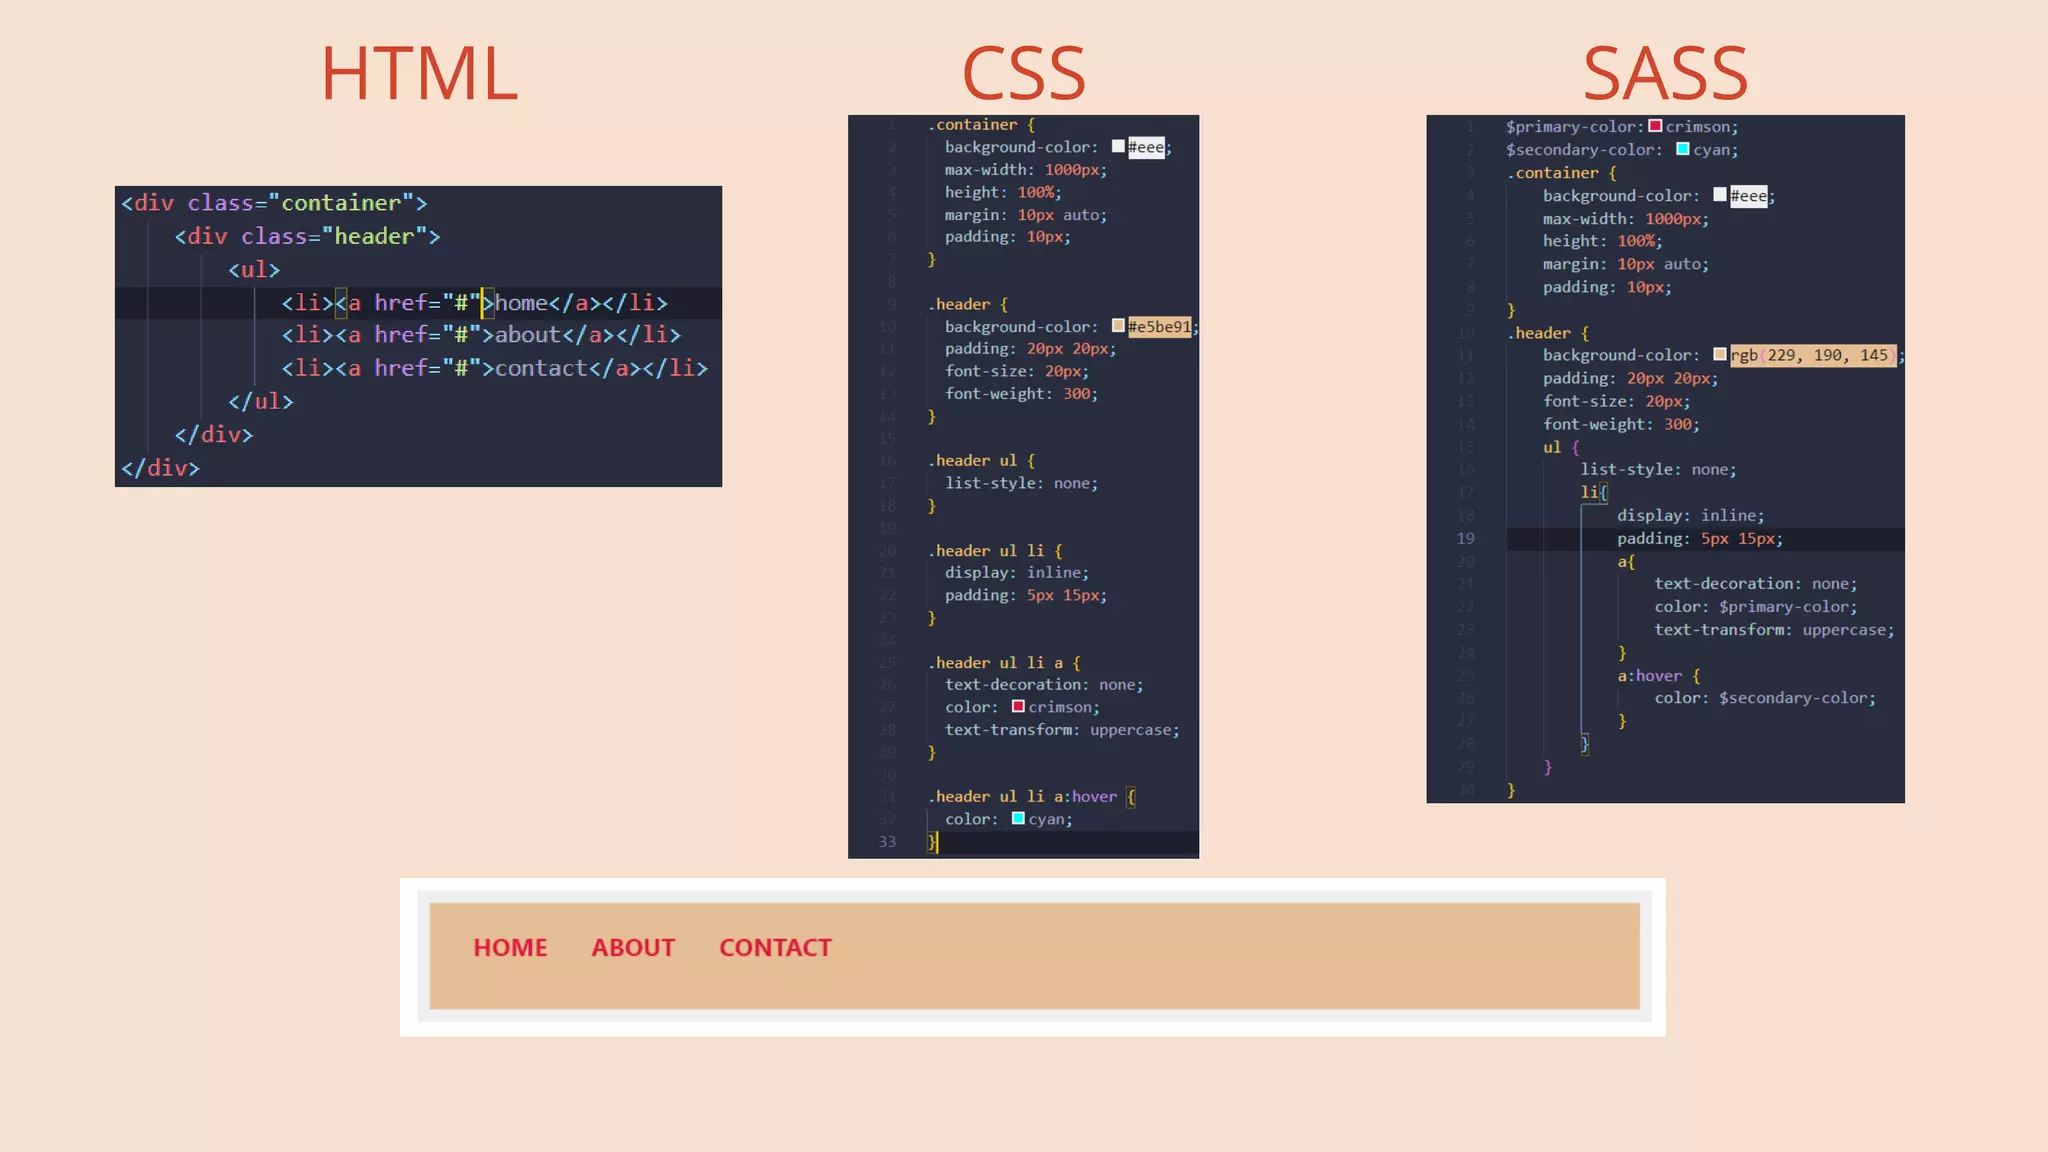Click the ABOUT navigation link
This screenshot has width=2048, height=1152.
(633, 947)
